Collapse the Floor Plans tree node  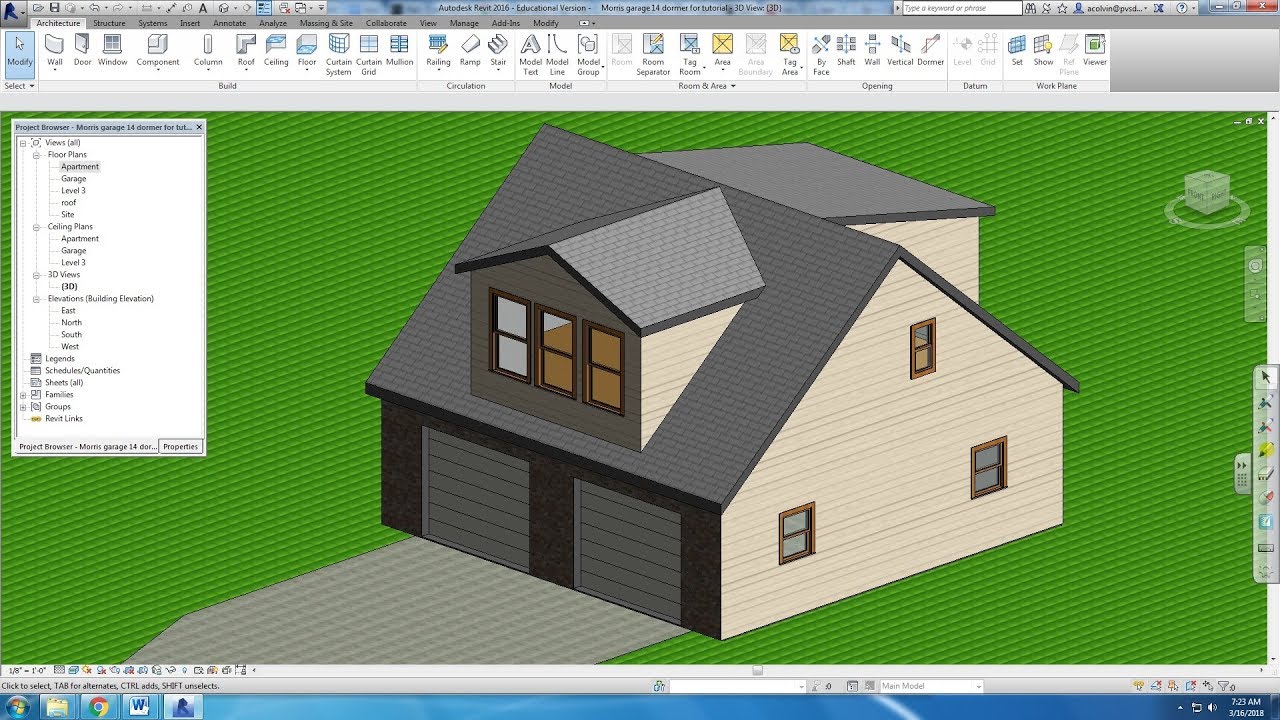pyautogui.click(x=36, y=155)
